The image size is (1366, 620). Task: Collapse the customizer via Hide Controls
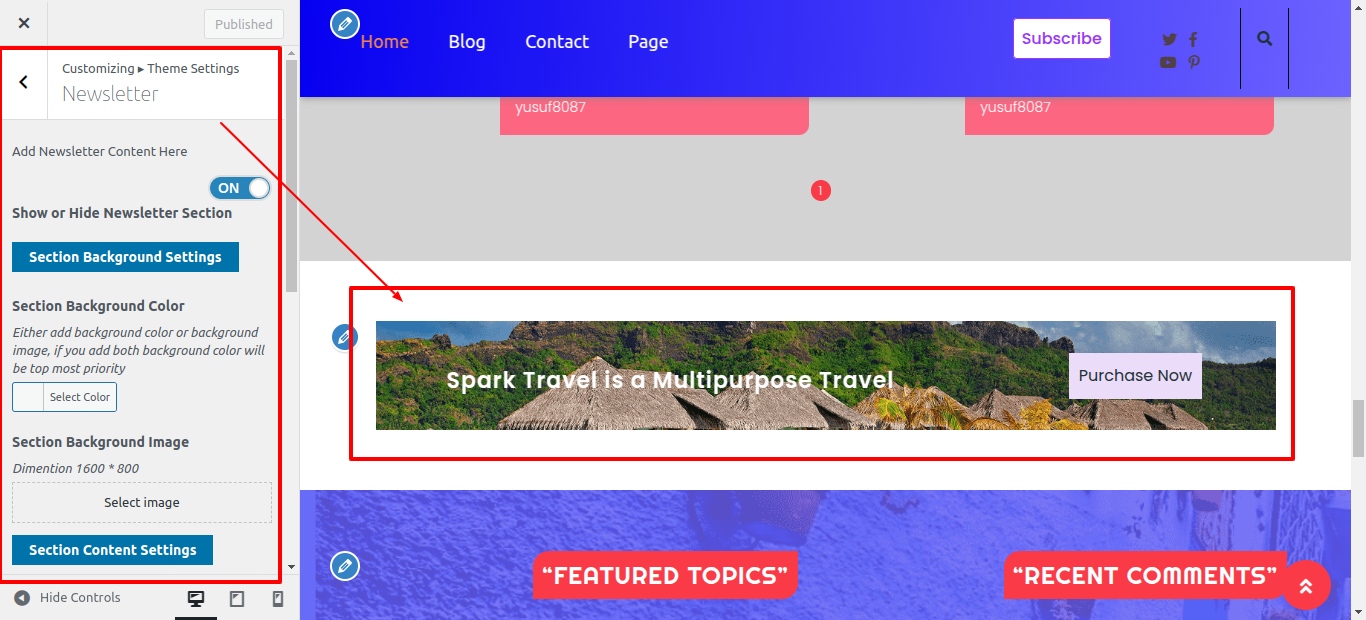coord(67,598)
